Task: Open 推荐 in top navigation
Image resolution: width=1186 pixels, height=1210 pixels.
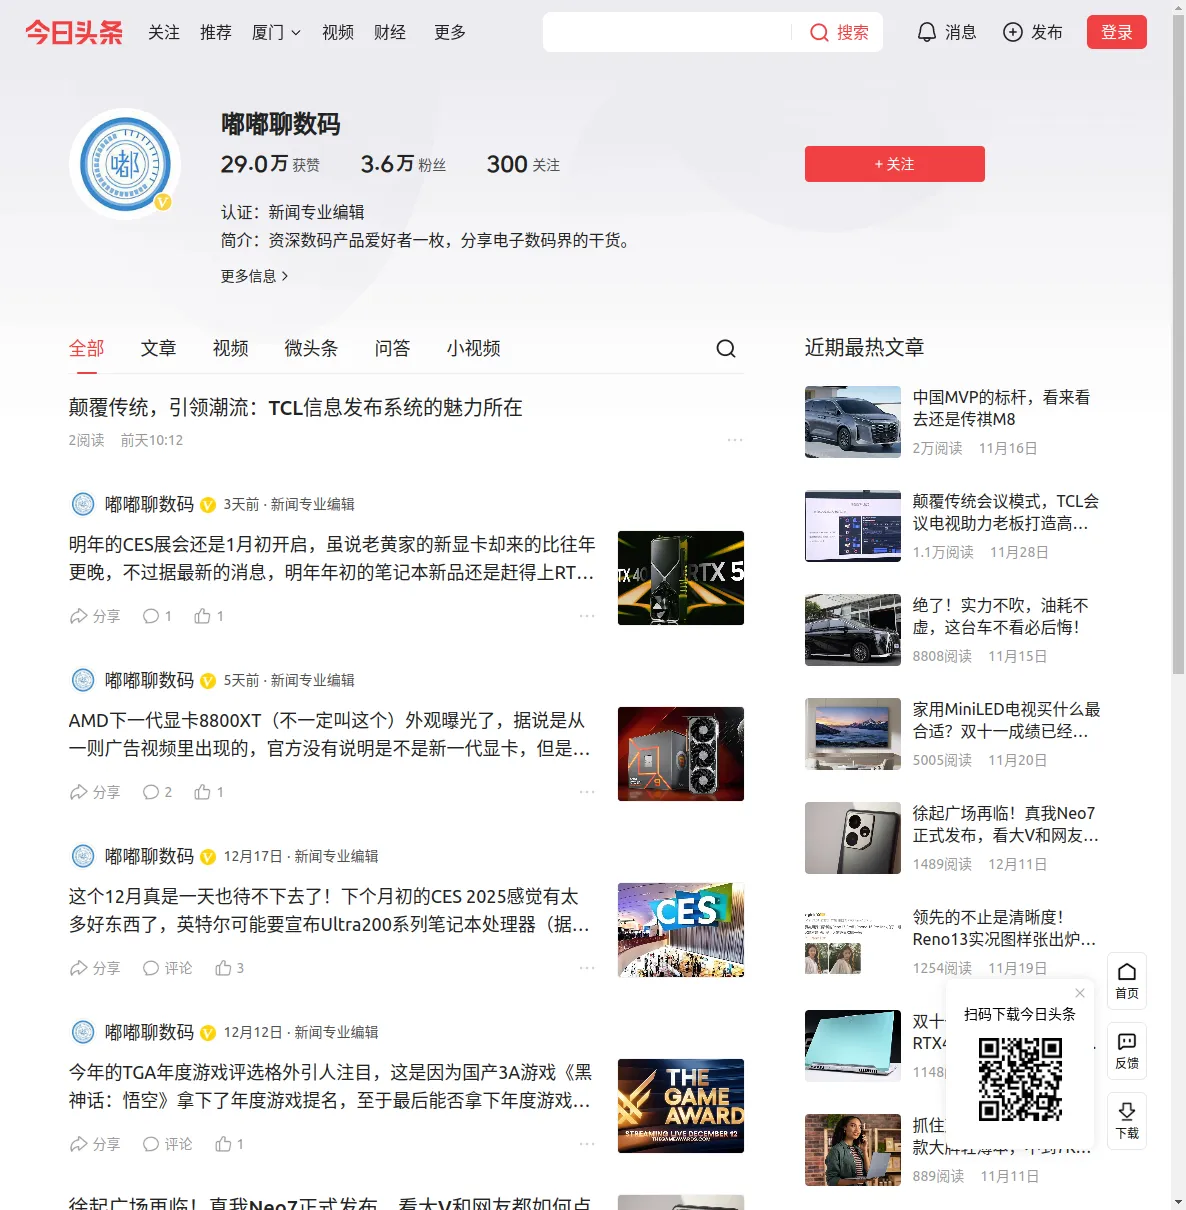Action: [x=216, y=32]
